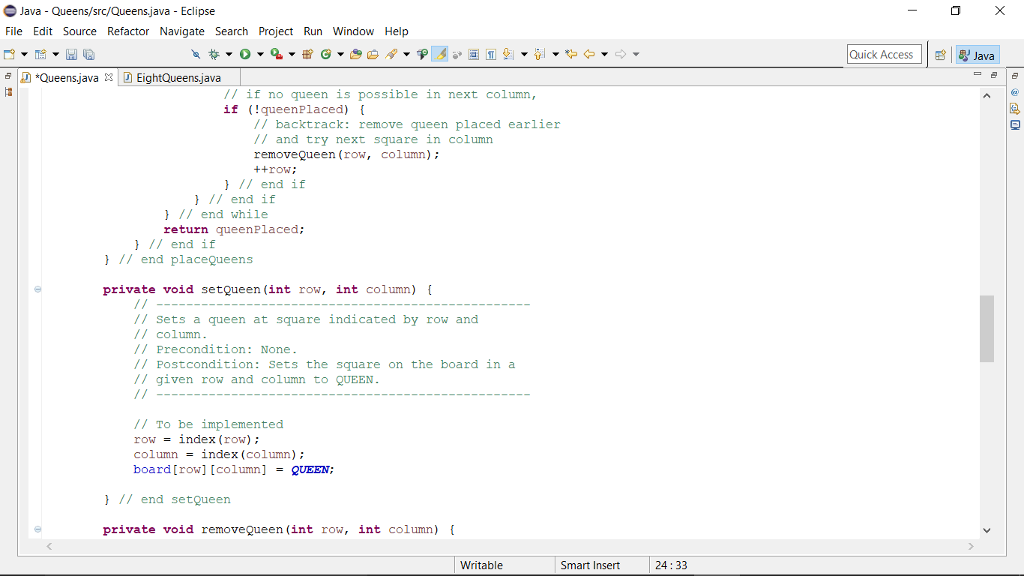The image size is (1024, 576).
Task: Open the Window menu
Action: (353, 31)
